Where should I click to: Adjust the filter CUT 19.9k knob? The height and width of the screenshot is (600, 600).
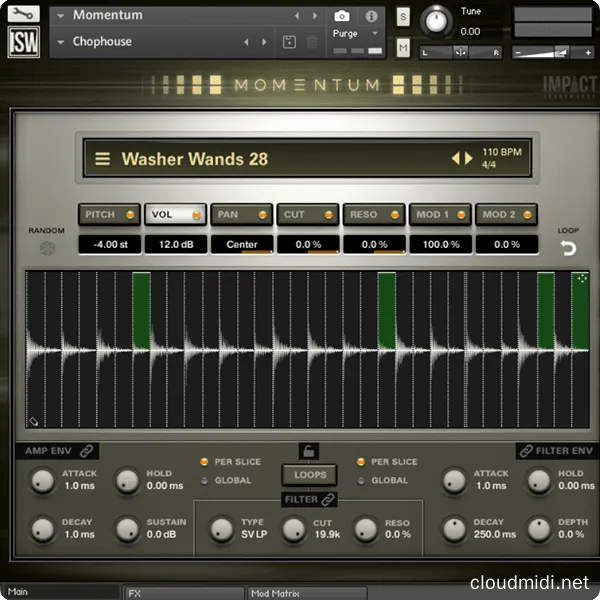click(293, 529)
